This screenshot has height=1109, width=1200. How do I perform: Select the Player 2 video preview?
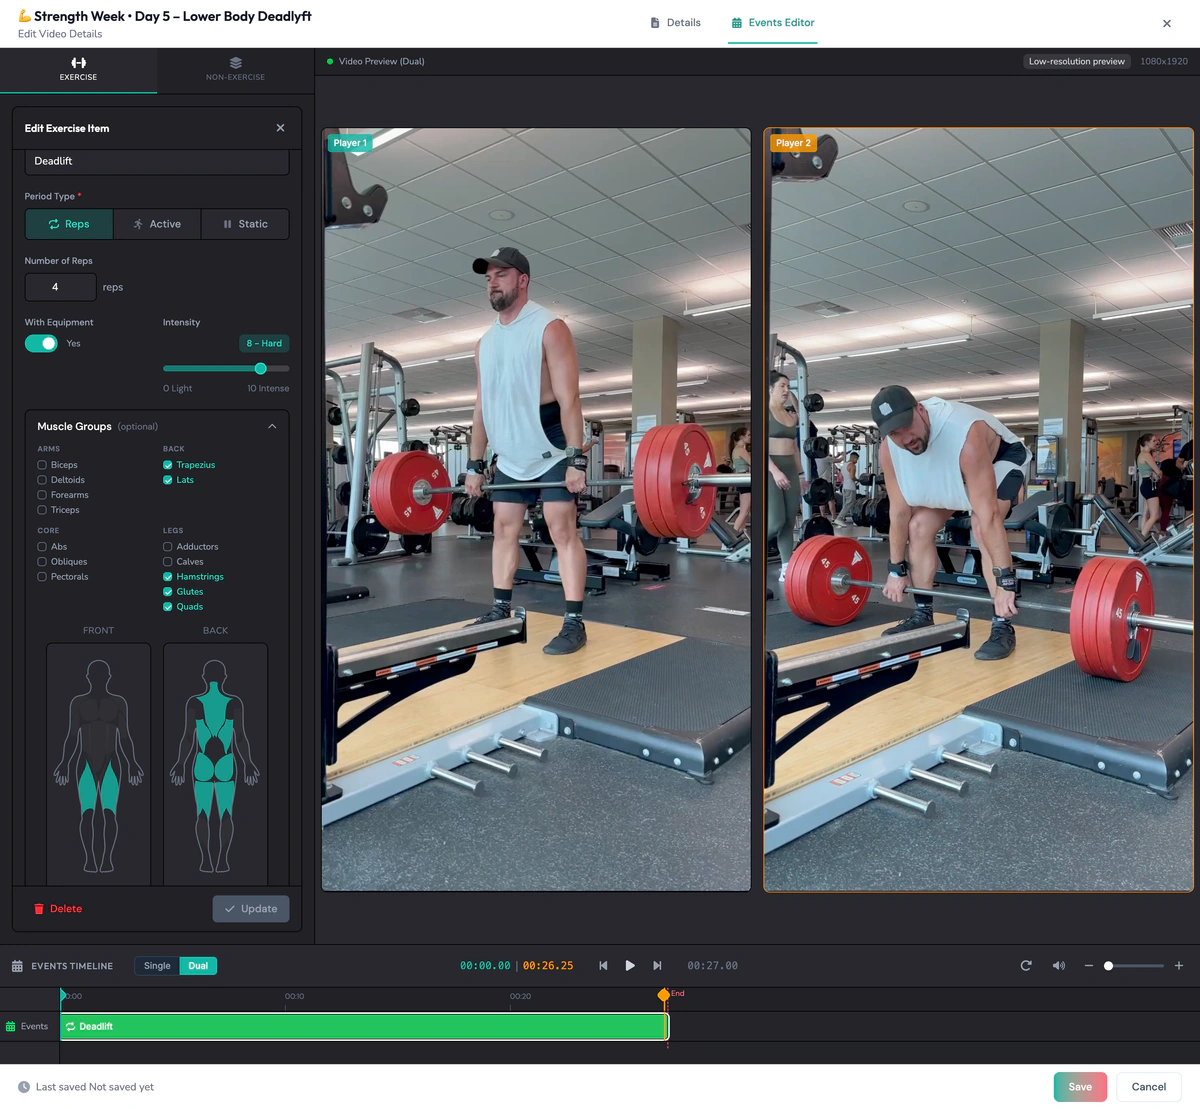click(x=978, y=509)
